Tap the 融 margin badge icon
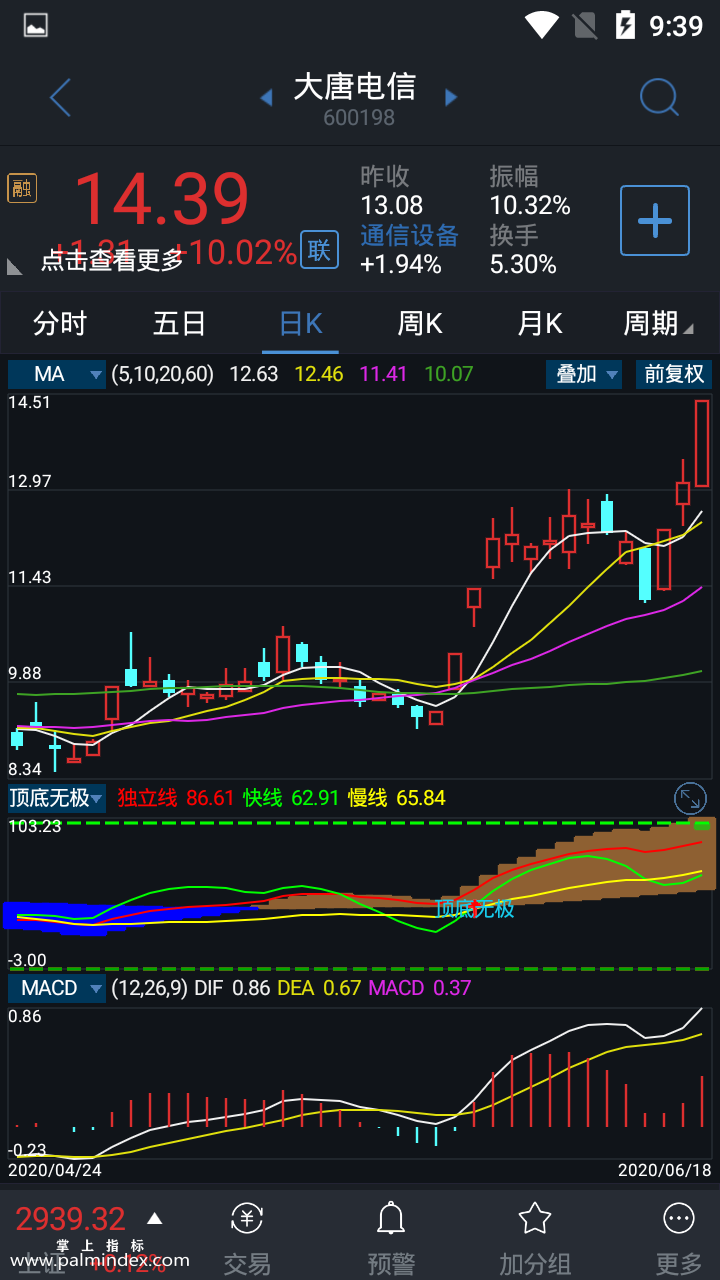This screenshot has height=1280, width=720. pyautogui.click(x=22, y=187)
